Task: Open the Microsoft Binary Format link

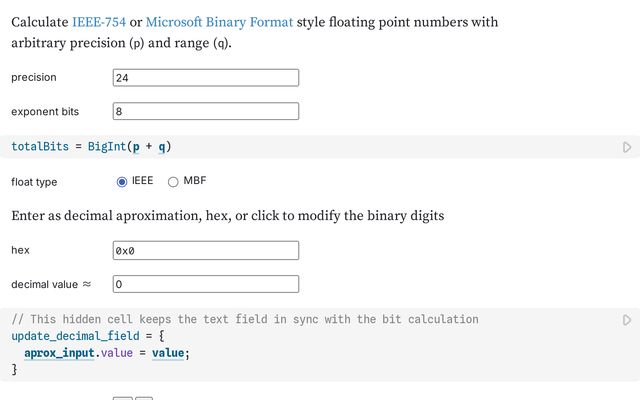Action: pyautogui.click(x=220, y=21)
